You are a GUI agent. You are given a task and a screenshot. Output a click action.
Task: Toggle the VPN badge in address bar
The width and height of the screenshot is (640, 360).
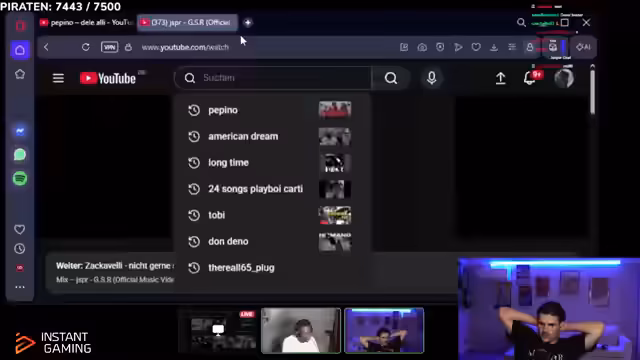[109, 47]
